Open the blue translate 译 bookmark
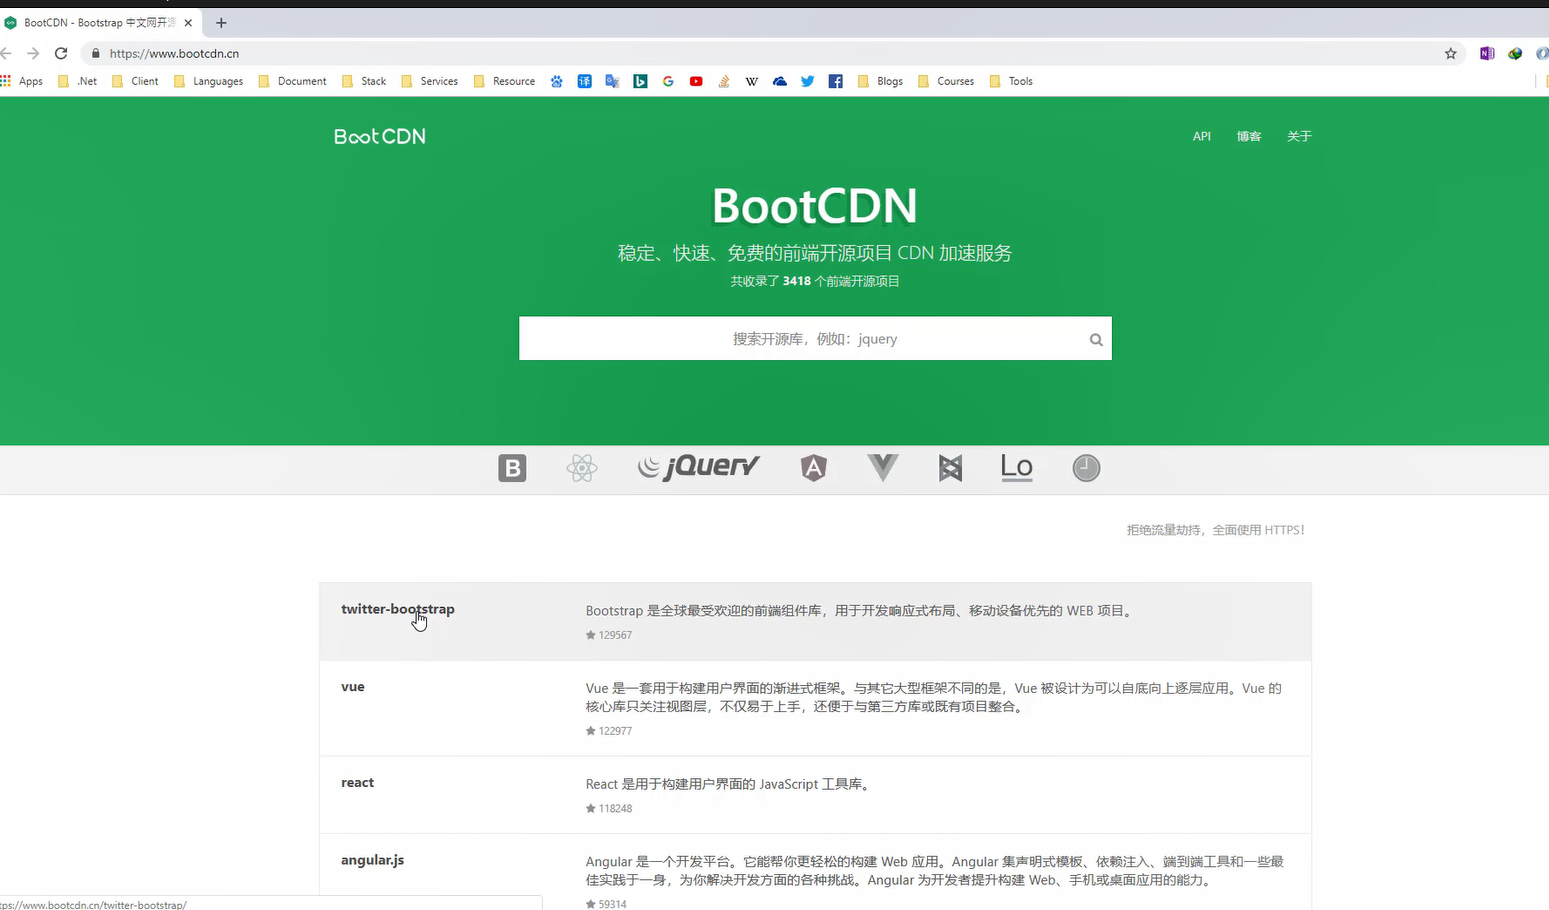The image size is (1549, 910). [x=584, y=81]
